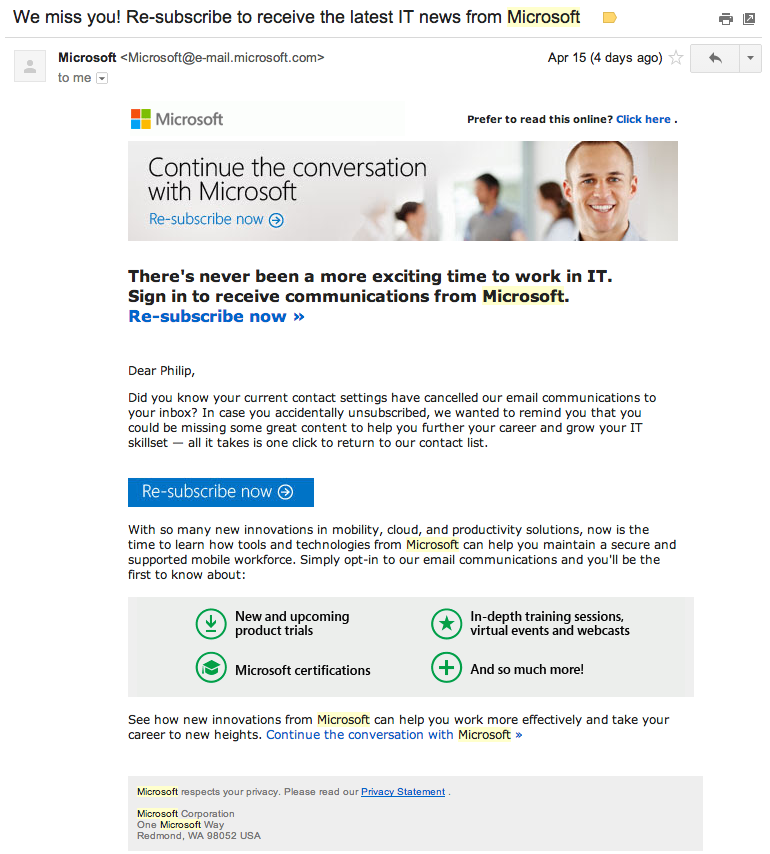Open email in new window icon
Image resolution: width=770 pixels, height=854 pixels.
(x=748, y=19)
